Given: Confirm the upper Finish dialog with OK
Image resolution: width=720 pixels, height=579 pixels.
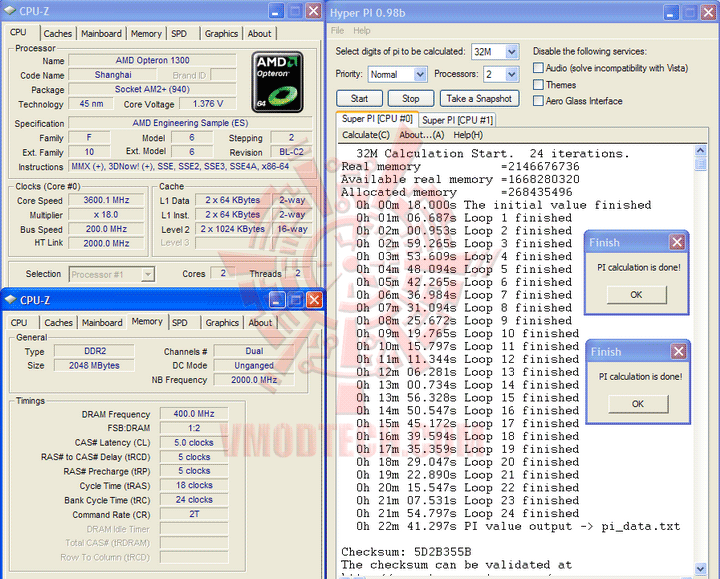Looking at the screenshot, I should pyautogui.click(x=636, y=295).
